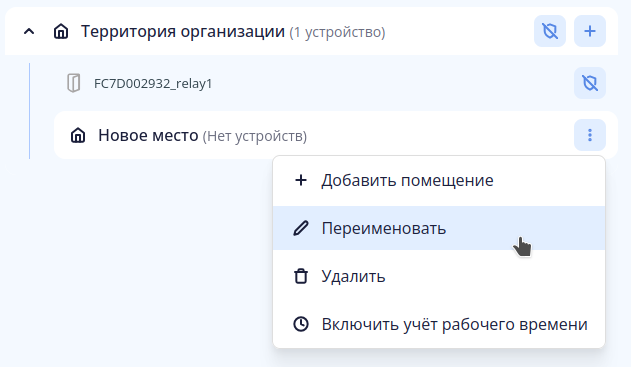Open the three-dots menu for Новое место
Screen dimensions: 631x367
pos(590,135)
